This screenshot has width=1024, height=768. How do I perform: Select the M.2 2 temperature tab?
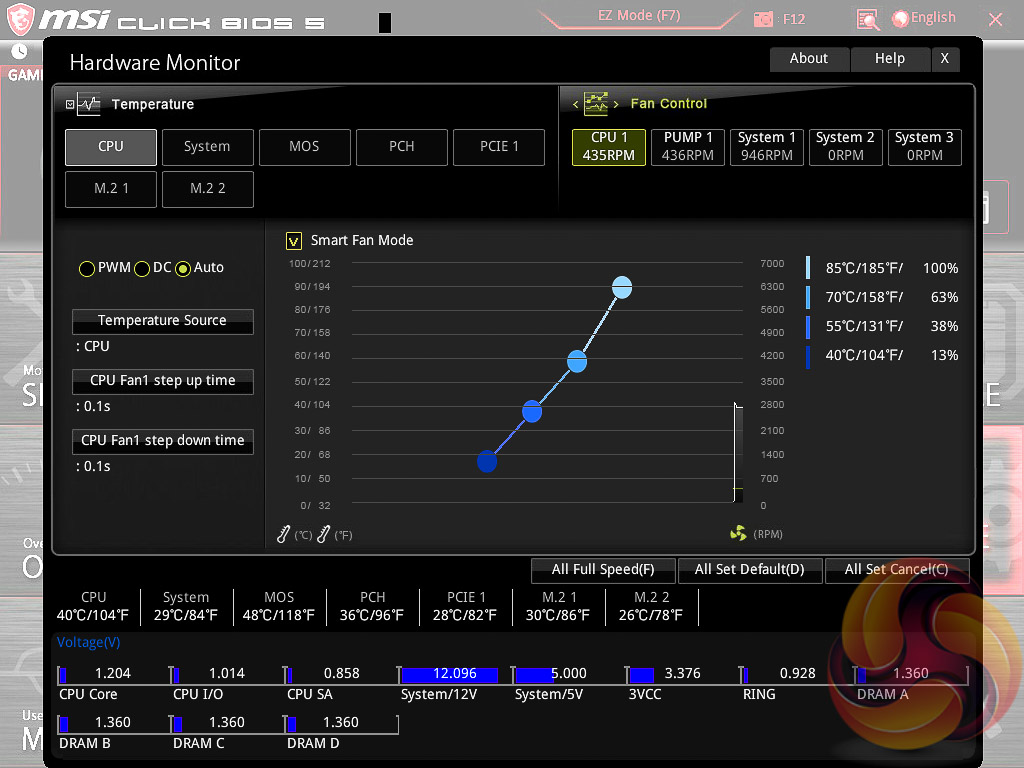pyautogui.click(x=208, y=189)
